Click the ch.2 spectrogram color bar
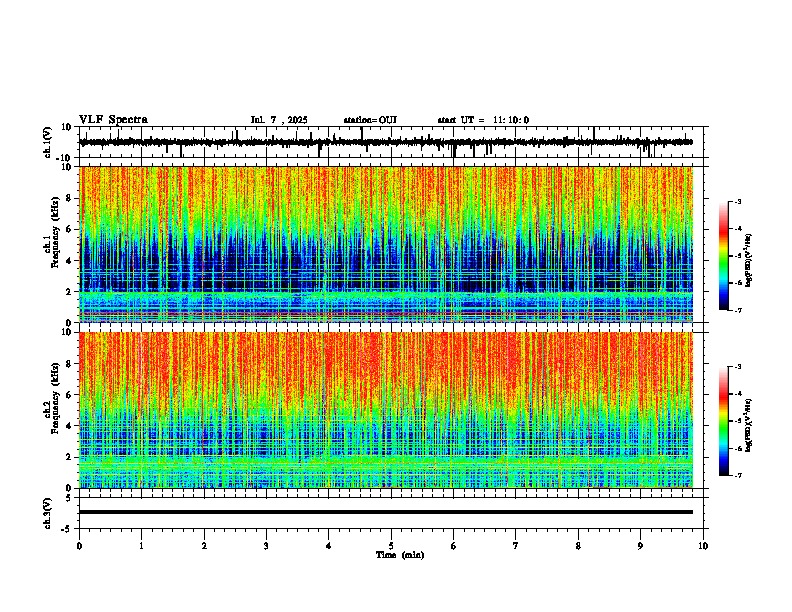The width and height of the screenshot is (792, 612). (x=724, y=421)
